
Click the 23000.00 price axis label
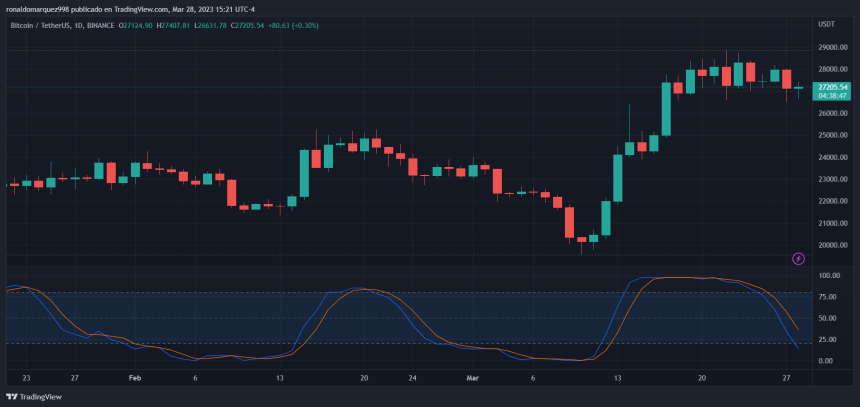[x=833, y=179]
